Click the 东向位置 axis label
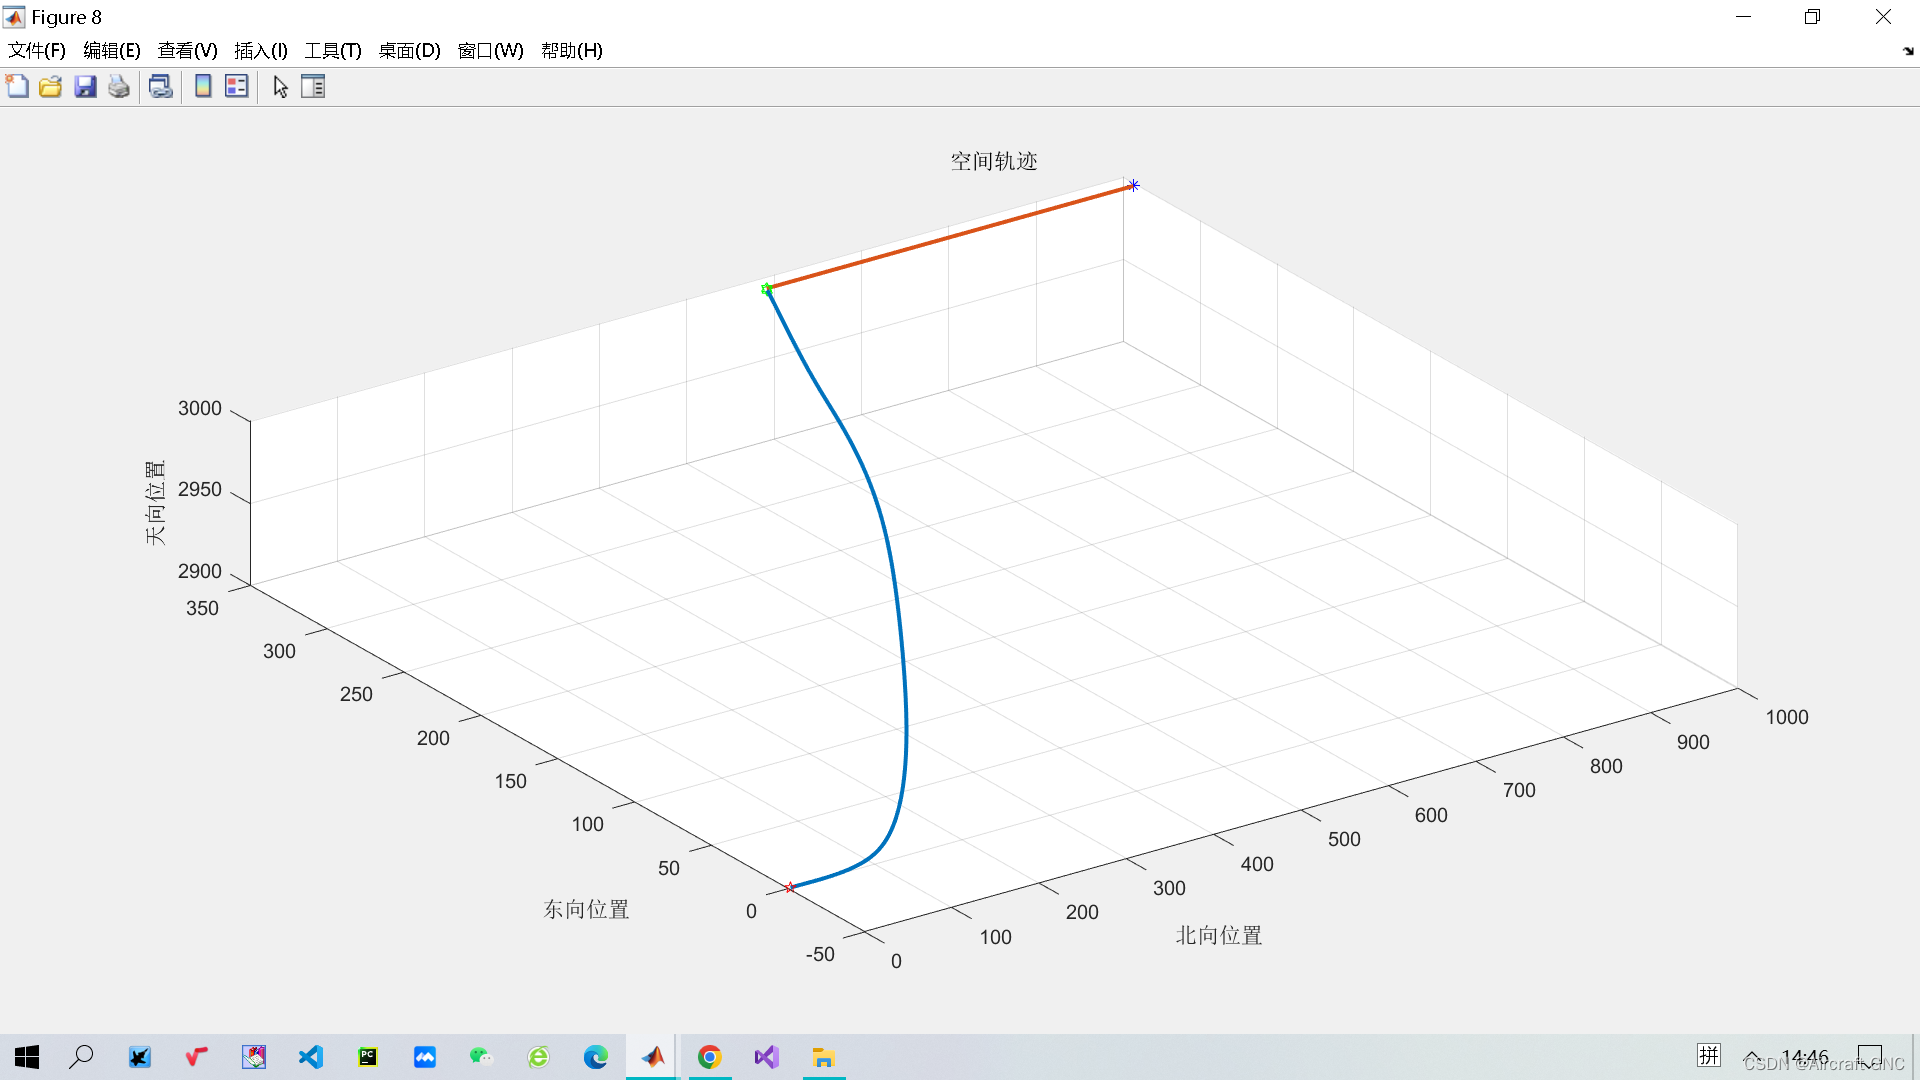Viewport: 1920px width, 1080px height. pyautogui.click(x=586, y=910)
